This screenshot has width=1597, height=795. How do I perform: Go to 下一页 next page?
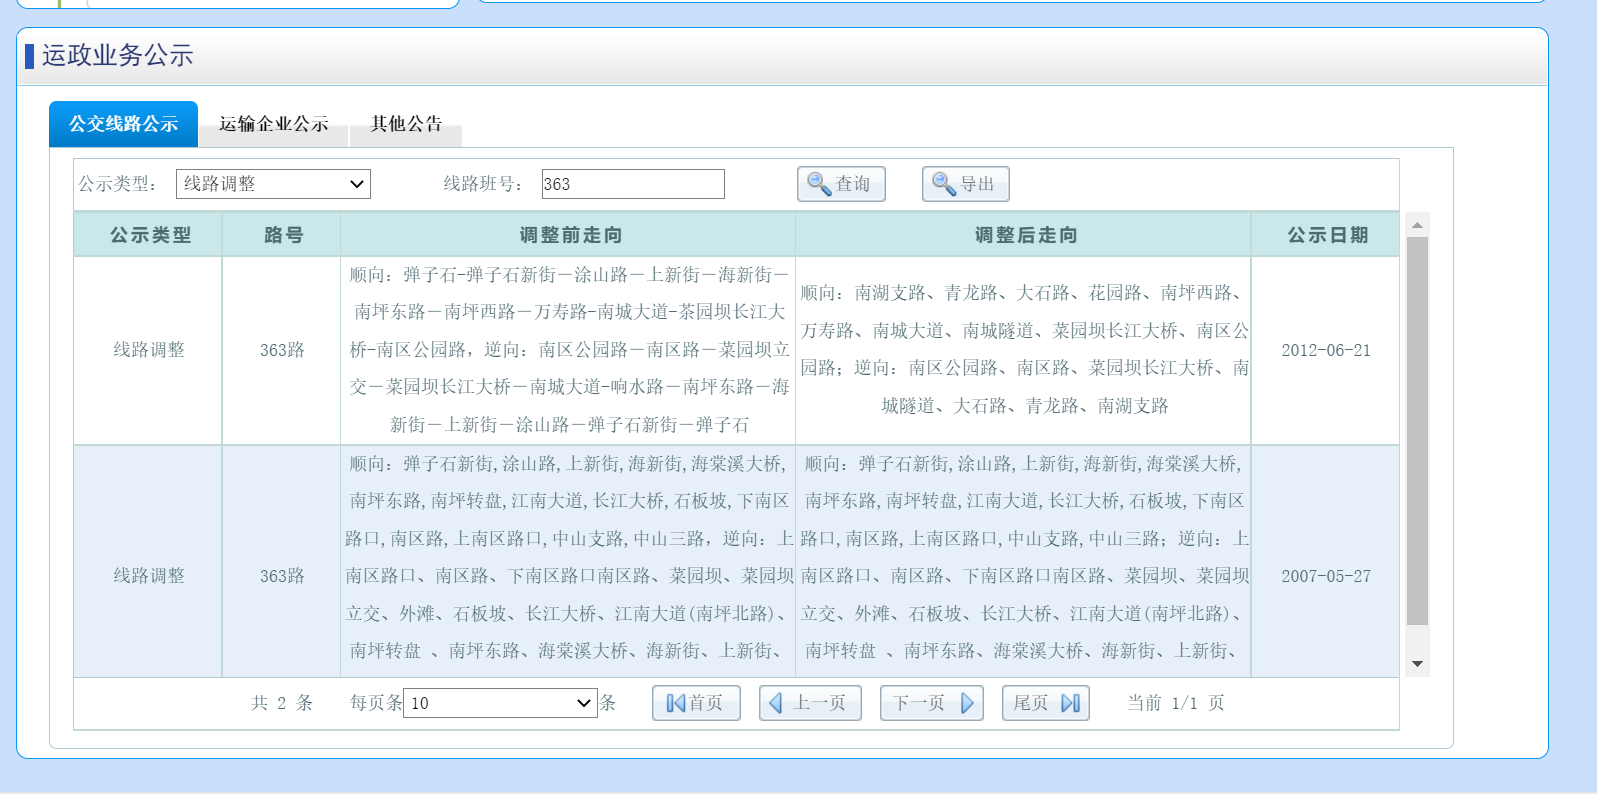pos(932,703)
